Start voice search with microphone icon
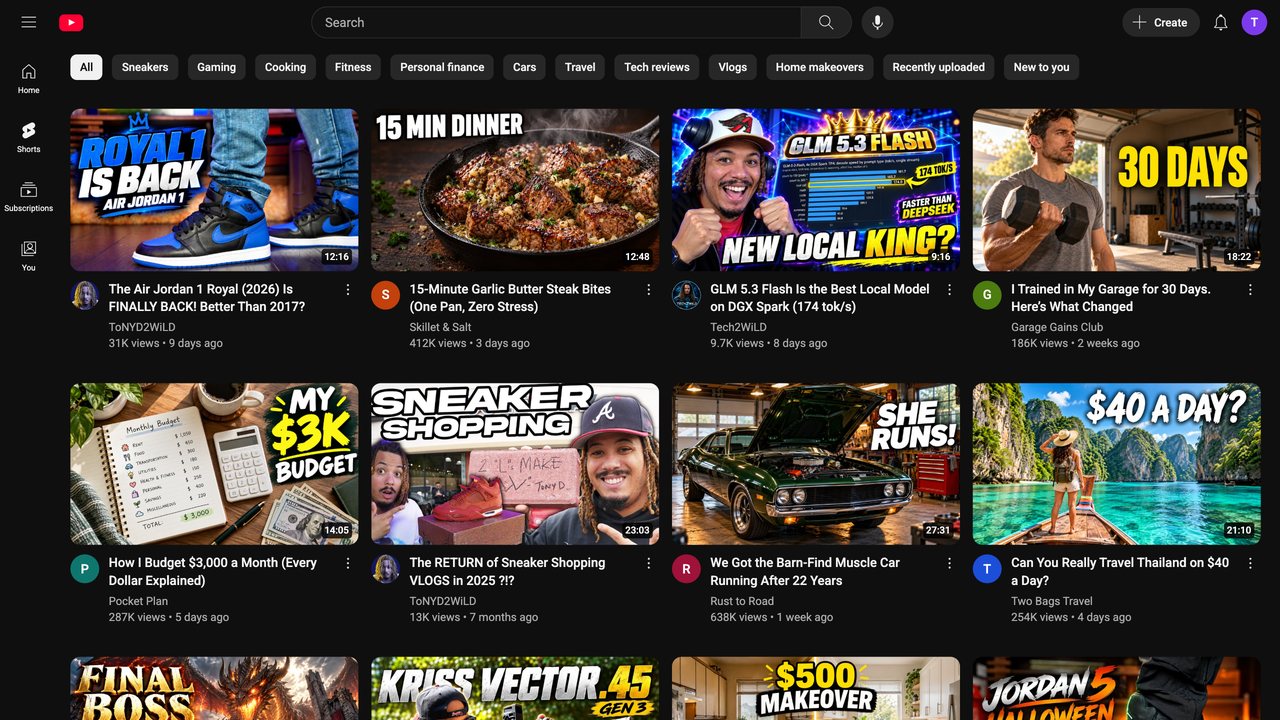The width and height of the screenshot is (1280, 720). (x=877, y=22)
